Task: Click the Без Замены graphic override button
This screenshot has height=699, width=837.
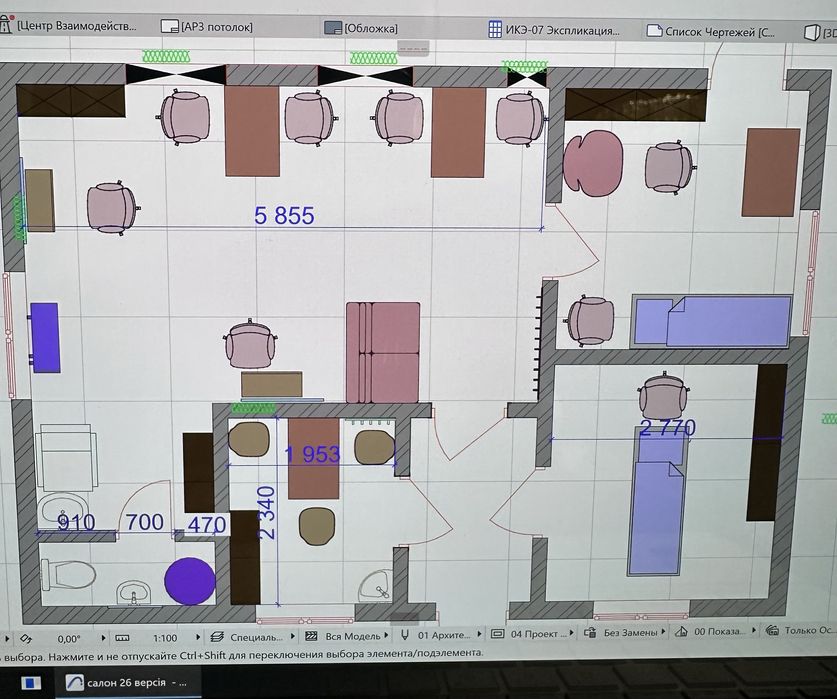Action: (x=621, y=633)
